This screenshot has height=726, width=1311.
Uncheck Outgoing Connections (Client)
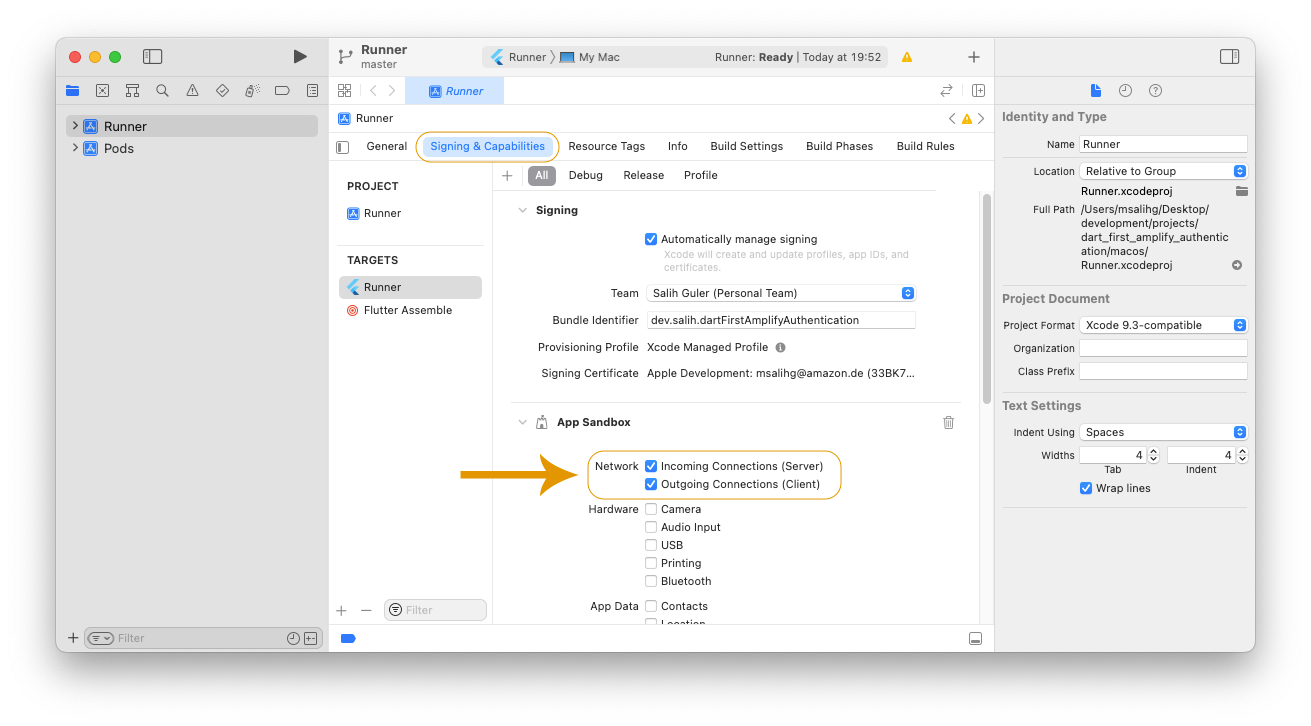pyautogui.click(x=651, y=484)
